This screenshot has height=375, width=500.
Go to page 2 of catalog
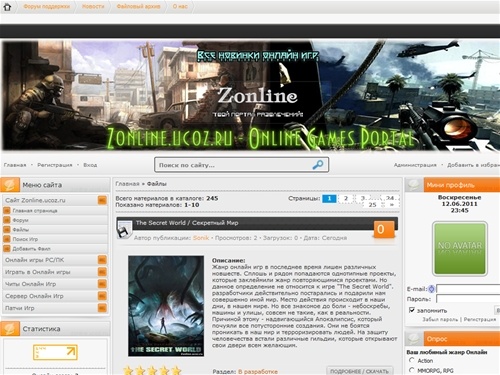click(346, 199)
